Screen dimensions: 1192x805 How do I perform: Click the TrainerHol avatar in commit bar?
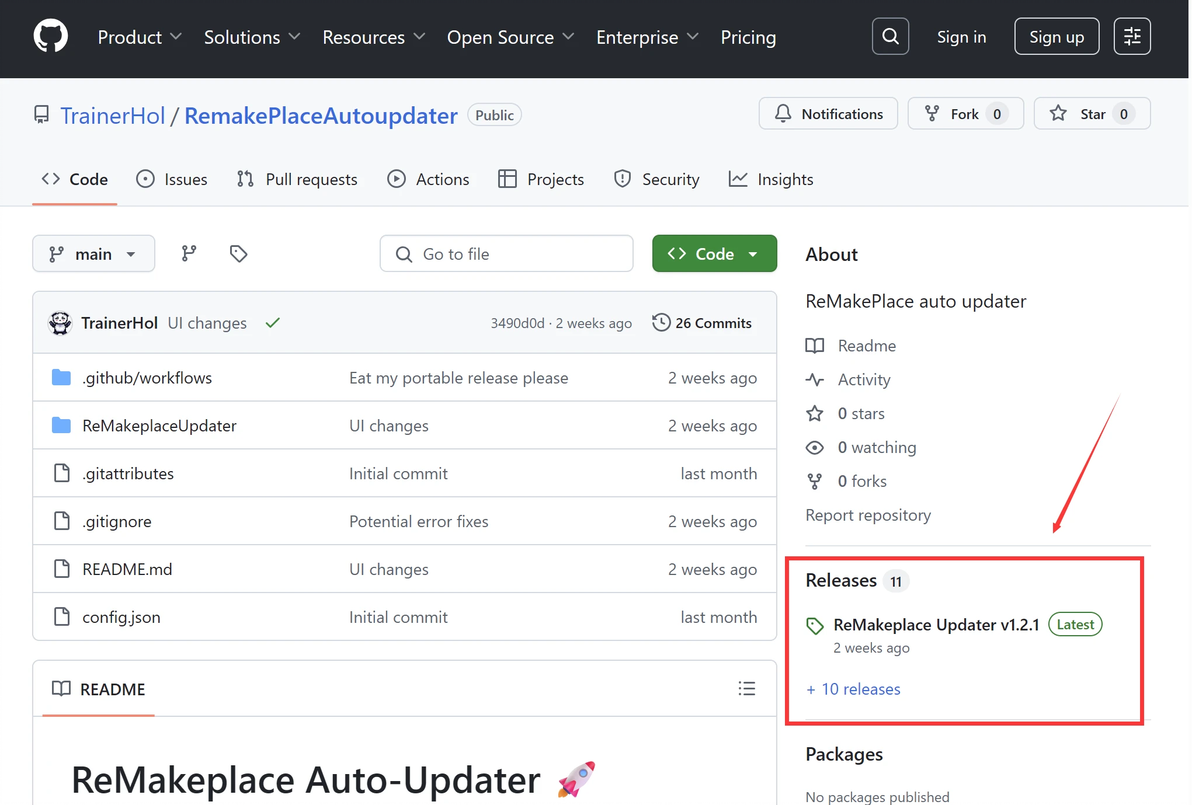[60, 323]
